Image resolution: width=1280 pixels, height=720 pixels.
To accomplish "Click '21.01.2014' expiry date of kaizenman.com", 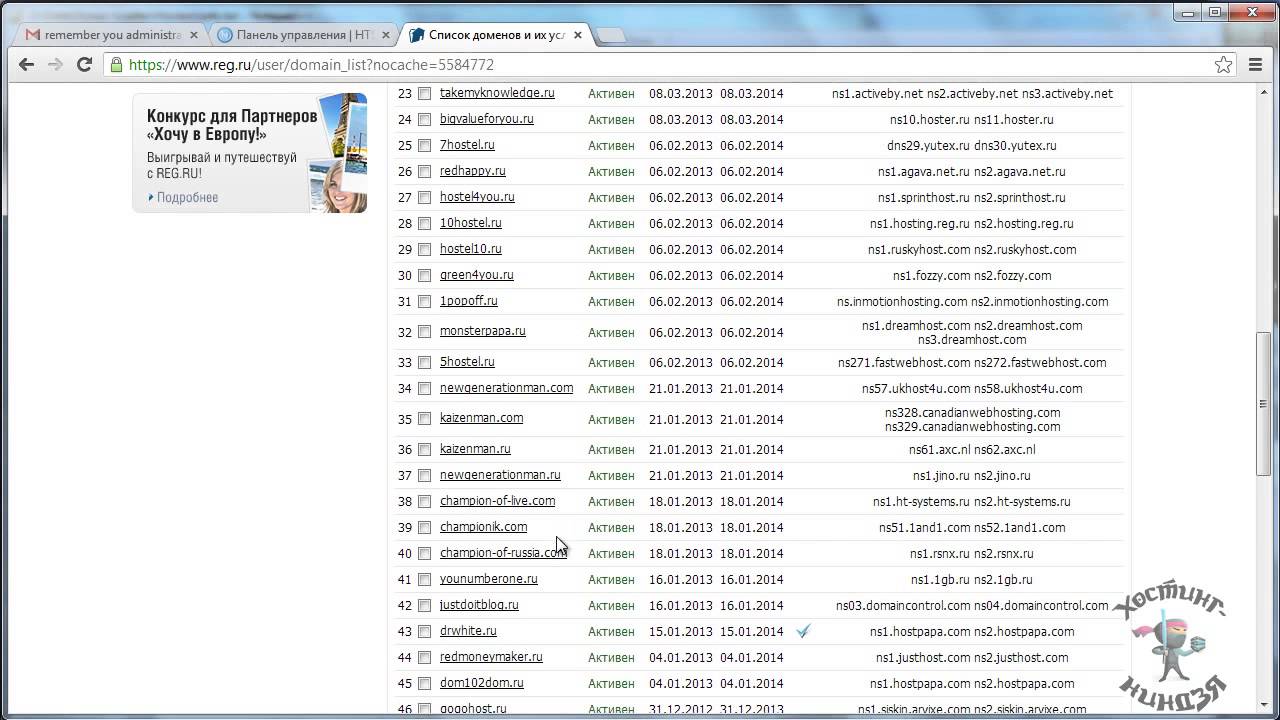I will pyautogui.click(x=752, y=418).
